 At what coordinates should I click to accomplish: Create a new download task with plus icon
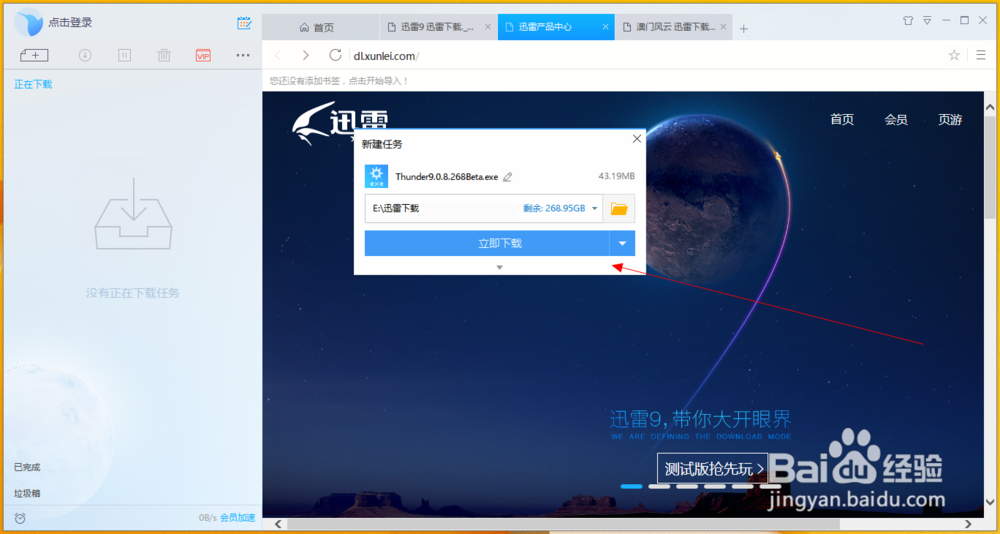34,56
